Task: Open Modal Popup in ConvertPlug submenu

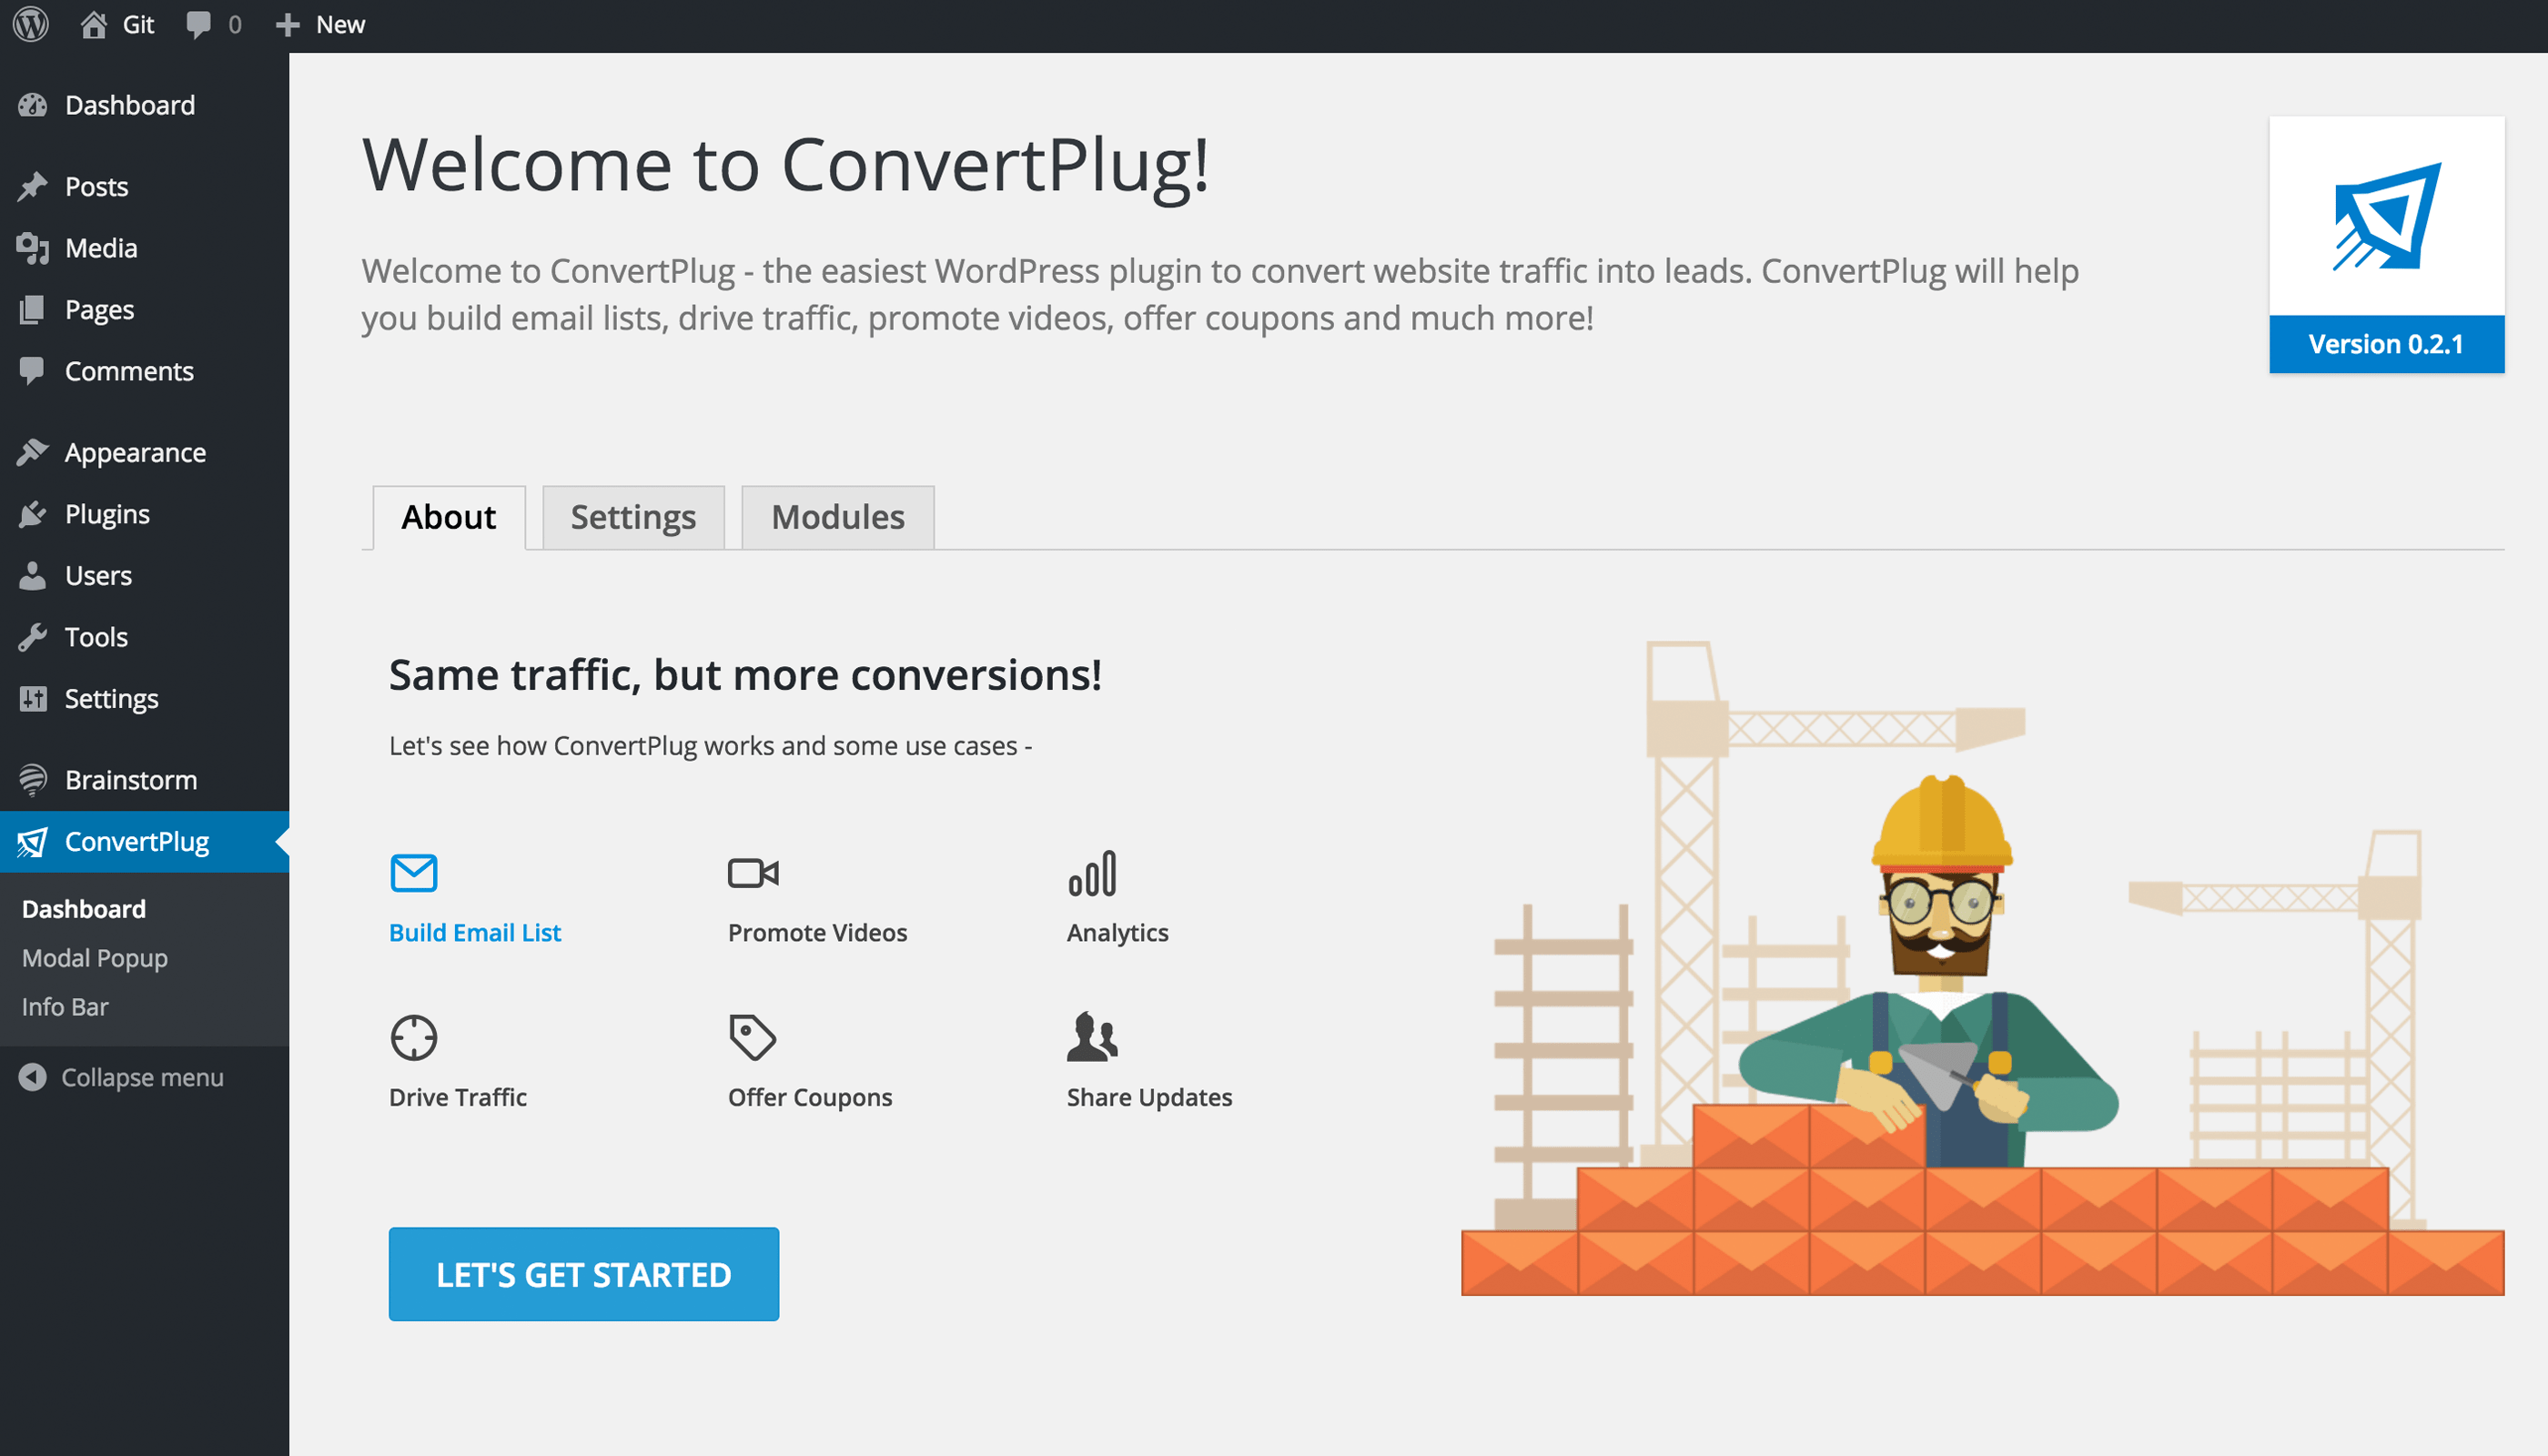Action: pos(95,958)
